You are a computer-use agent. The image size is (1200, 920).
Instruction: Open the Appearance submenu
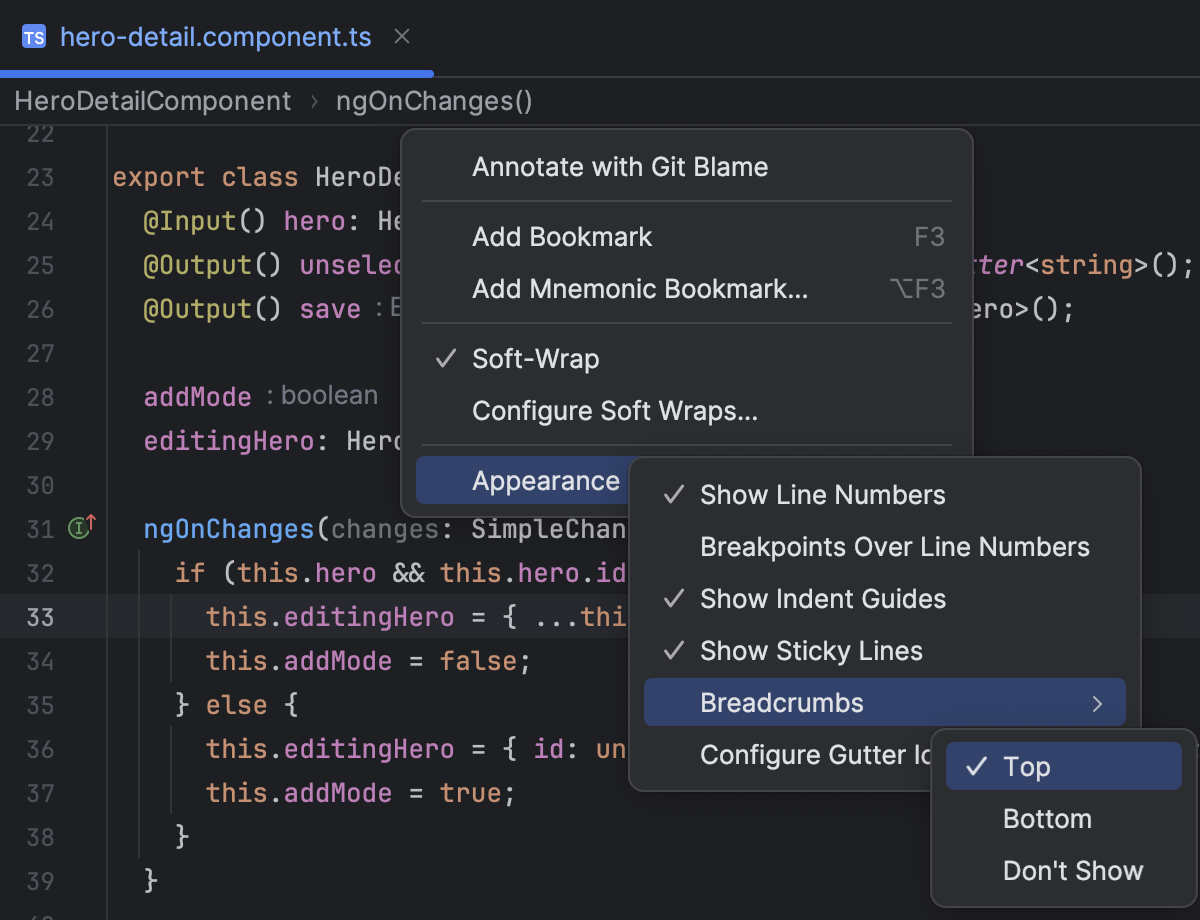click(546, 481)
